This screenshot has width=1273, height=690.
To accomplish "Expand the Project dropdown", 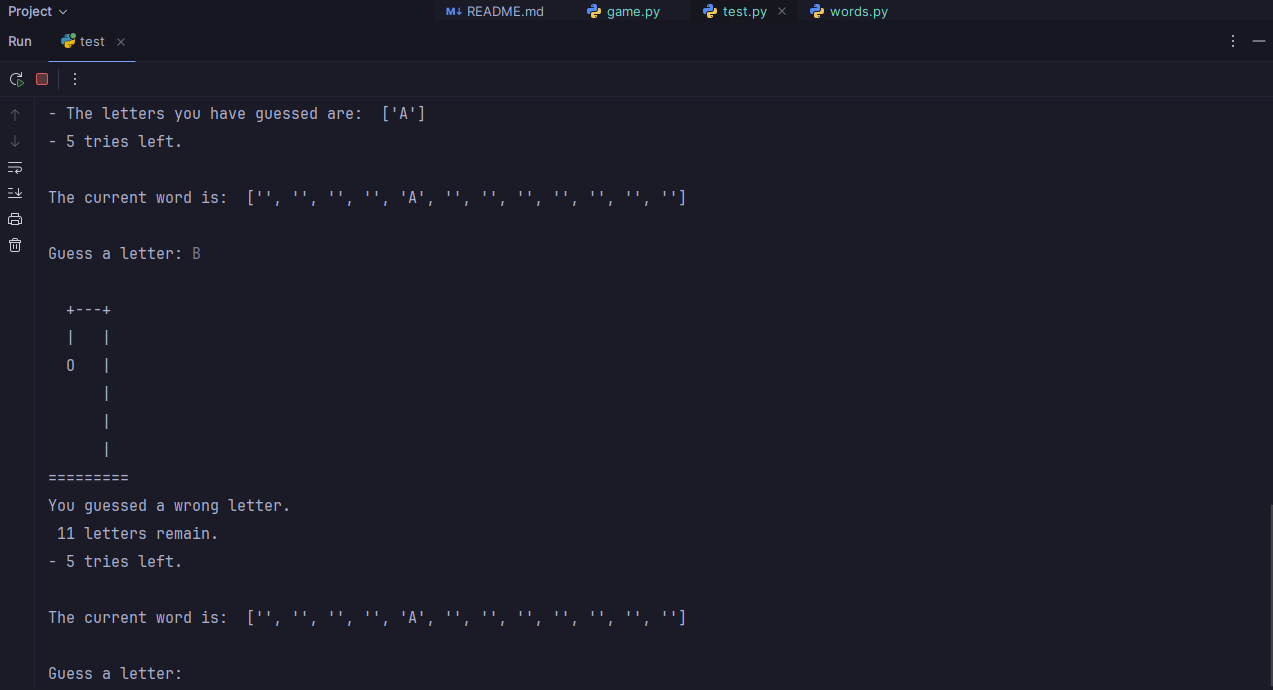I will (38, 11).
